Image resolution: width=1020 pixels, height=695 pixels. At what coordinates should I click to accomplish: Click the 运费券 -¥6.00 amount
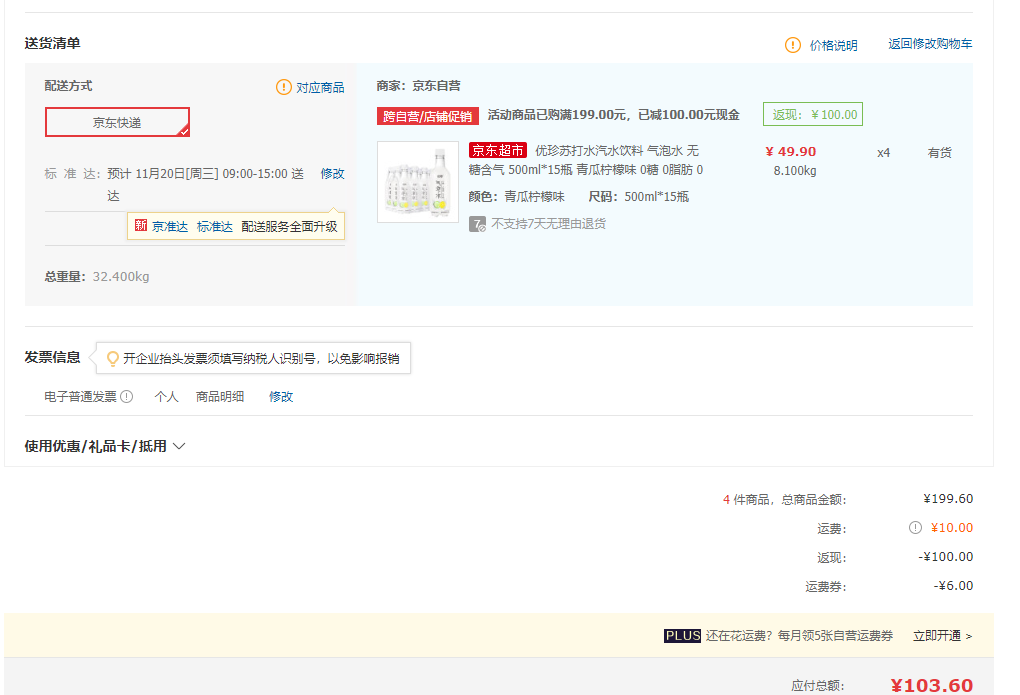953,586
